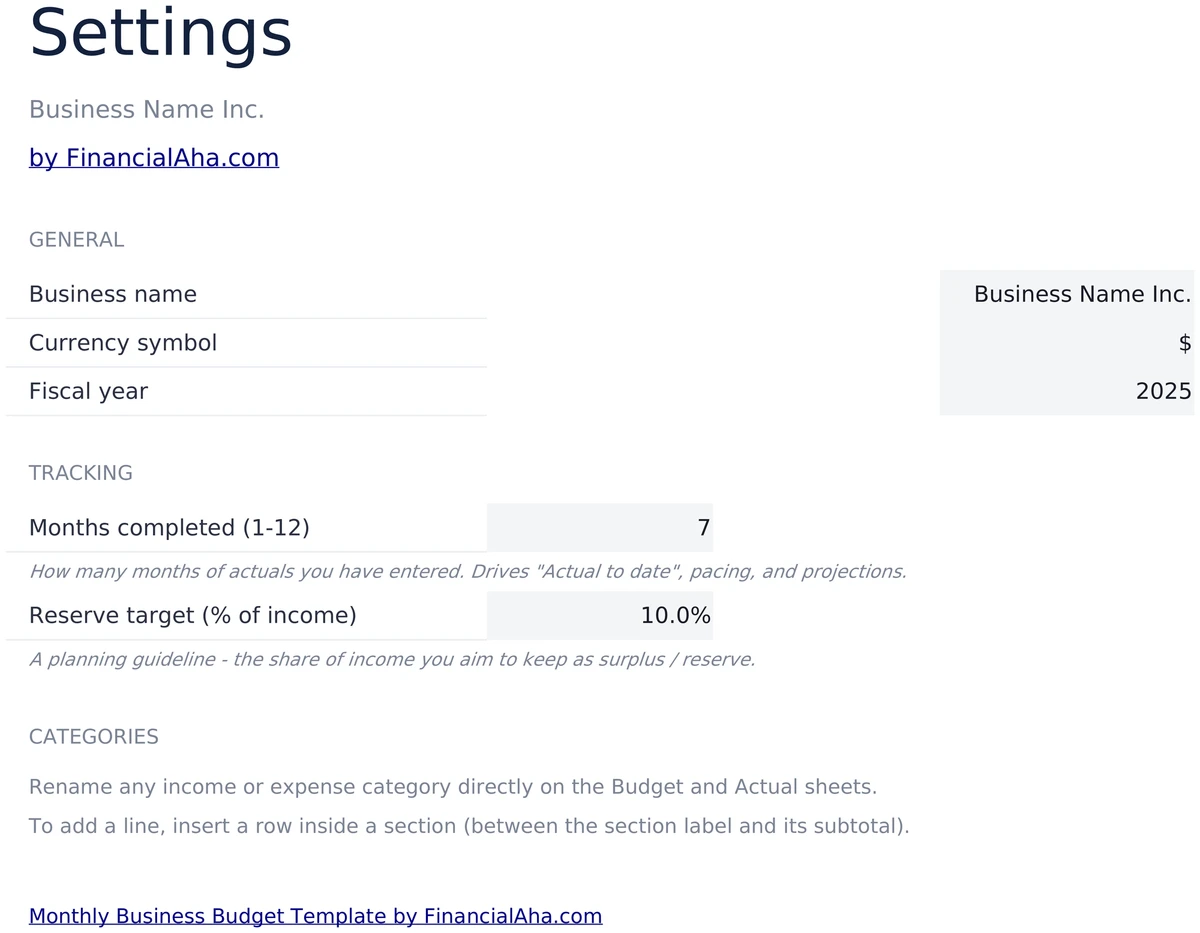Click the TRACKING section heading
This screenshot has height=933, width=1200.
(81, 473)
